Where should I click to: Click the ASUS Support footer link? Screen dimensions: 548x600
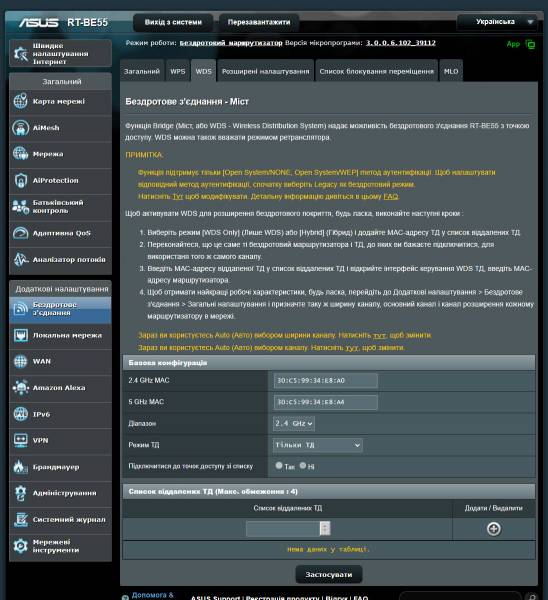pyautogui.click(x=215, y=597)
